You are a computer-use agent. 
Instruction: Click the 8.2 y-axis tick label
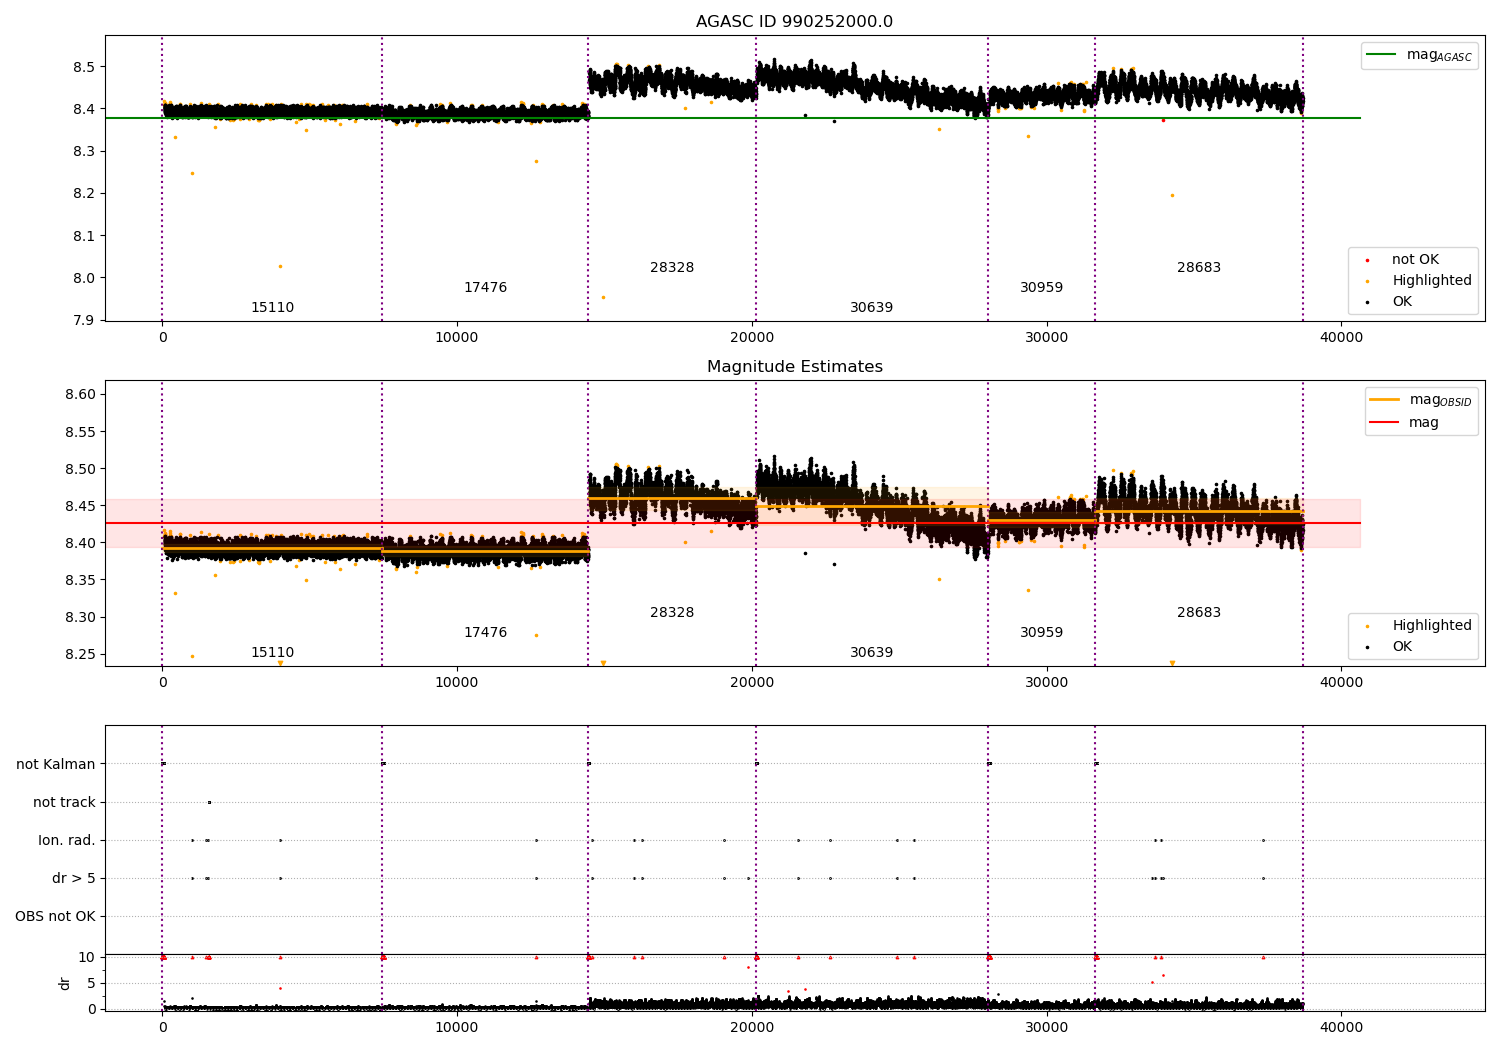coord(83,194)
